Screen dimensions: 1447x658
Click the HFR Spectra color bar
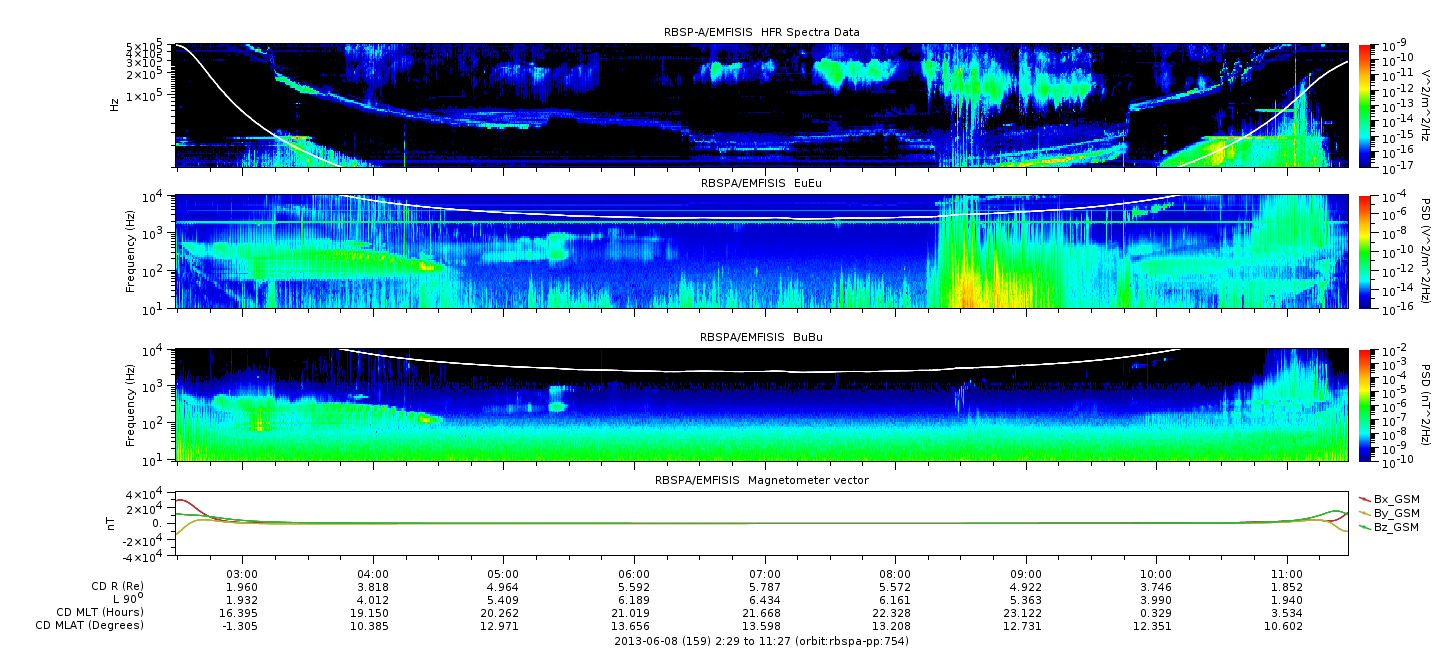pos(1363,105)
